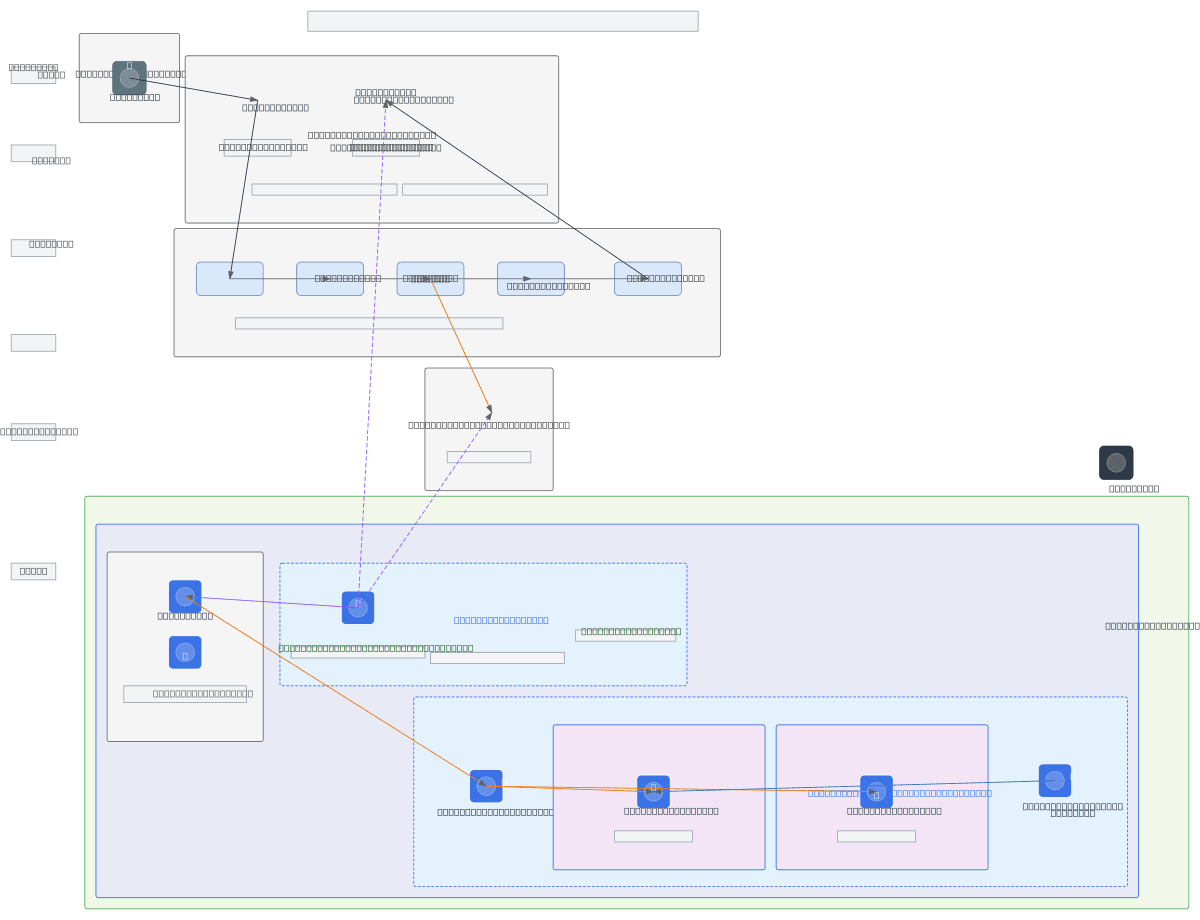Select the first light-blue node in the row
This screenshot has width=1200, height=920.
click(230, 279)
